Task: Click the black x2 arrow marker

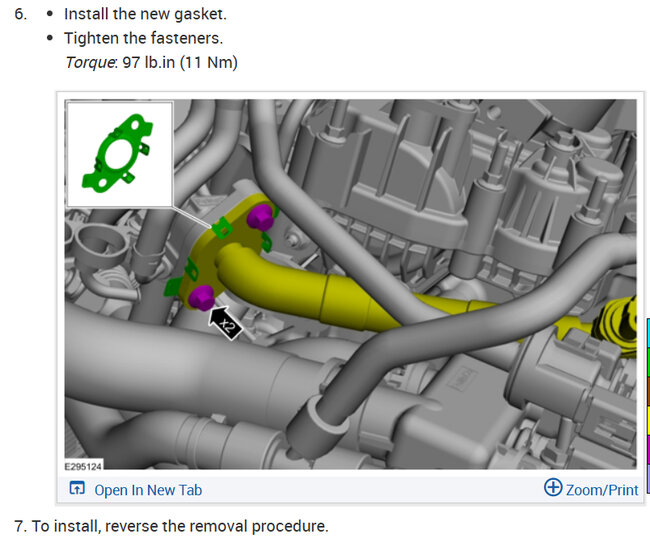Action: click(x=226, y=323)
